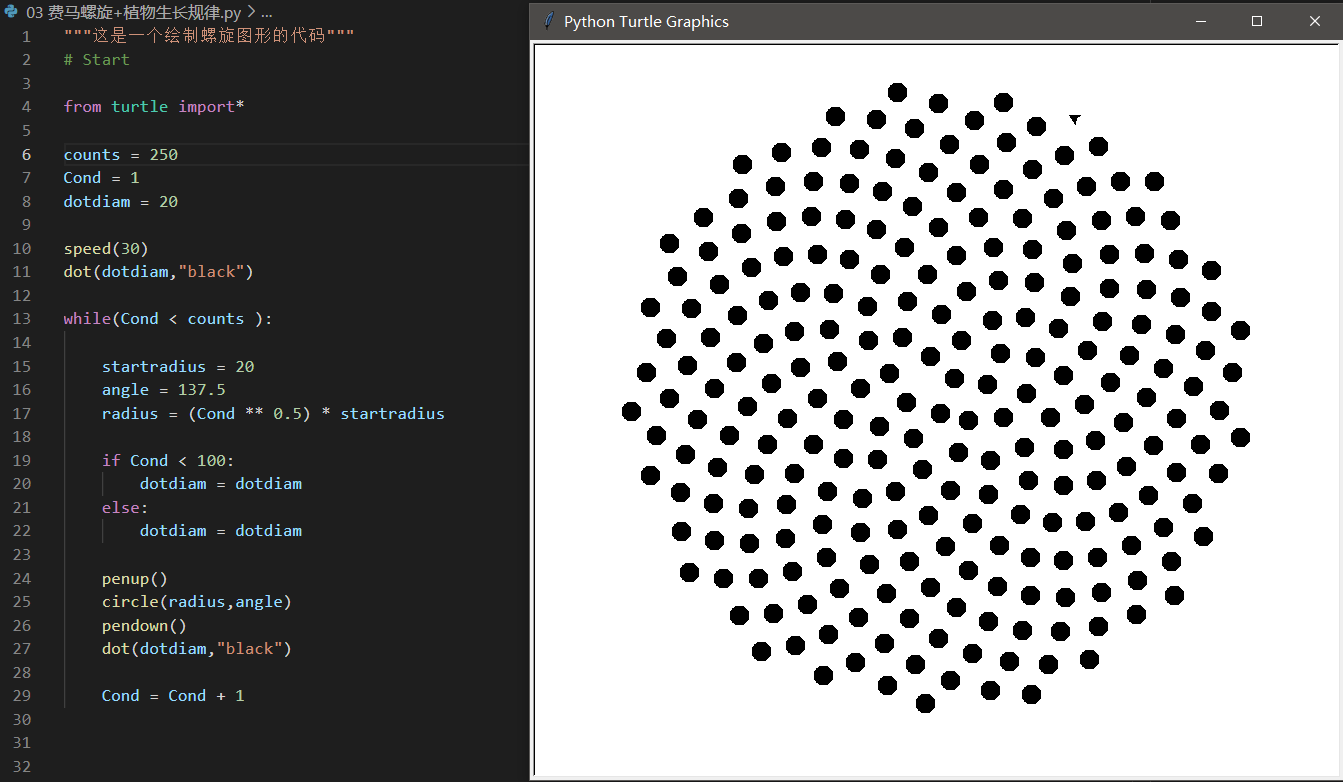1343x782 pixels.
Task: Click the # Start comment
Action: [96, 60]
